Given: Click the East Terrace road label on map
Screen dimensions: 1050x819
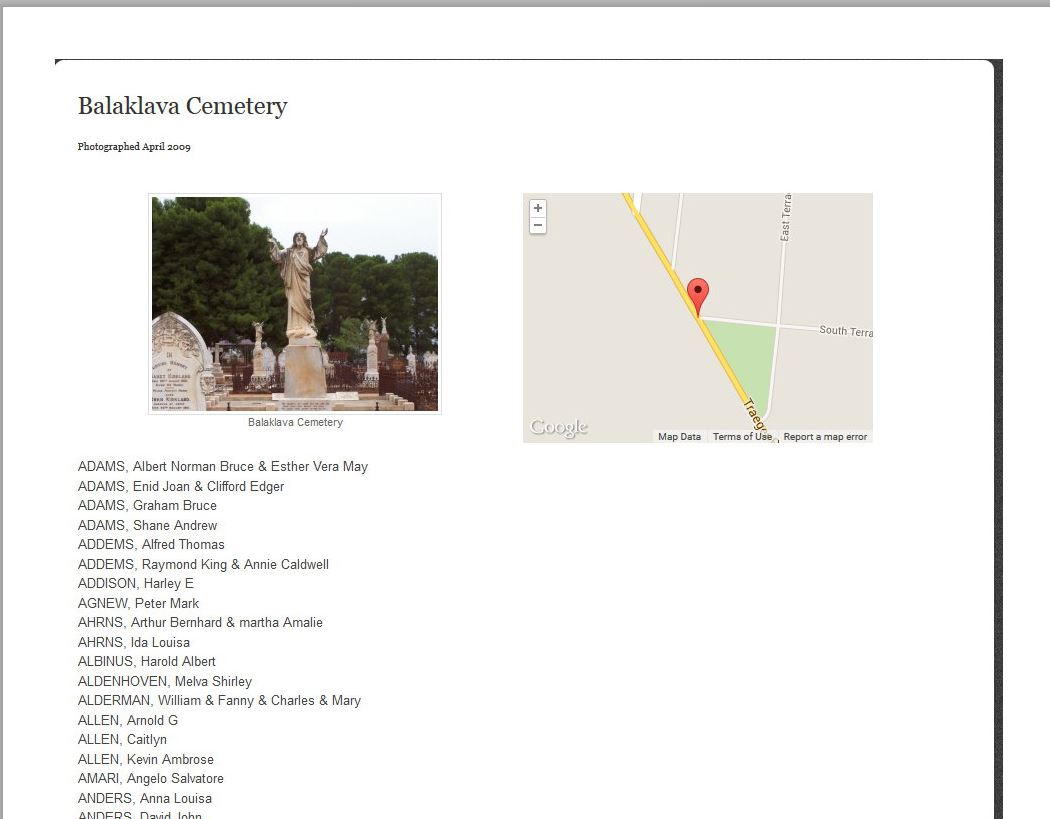Looking at the screenshot, I should (x=785, y=217).
